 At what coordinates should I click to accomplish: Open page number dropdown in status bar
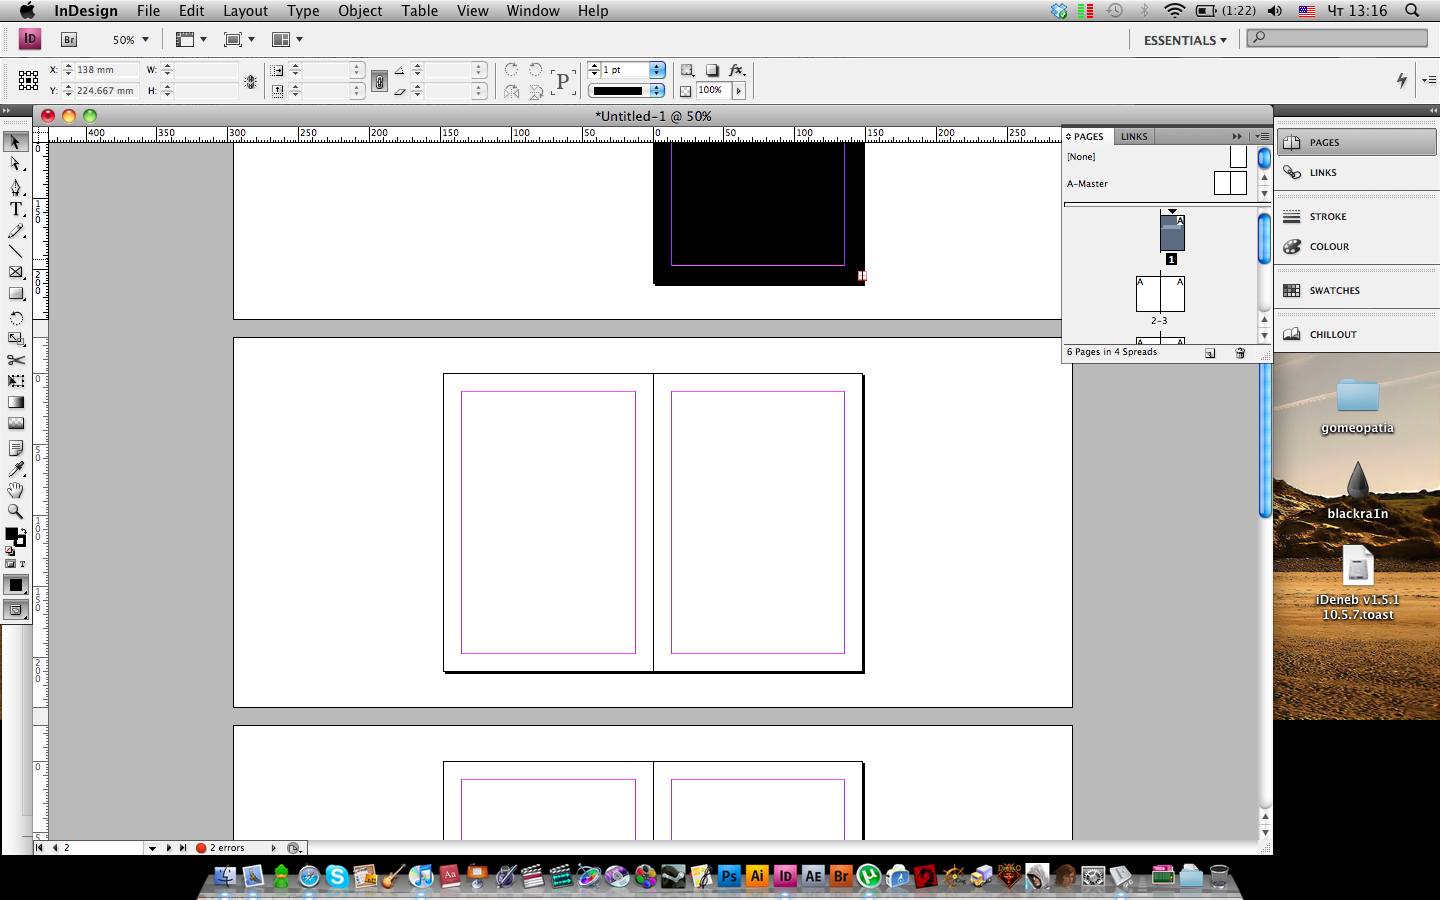(152, 848)
